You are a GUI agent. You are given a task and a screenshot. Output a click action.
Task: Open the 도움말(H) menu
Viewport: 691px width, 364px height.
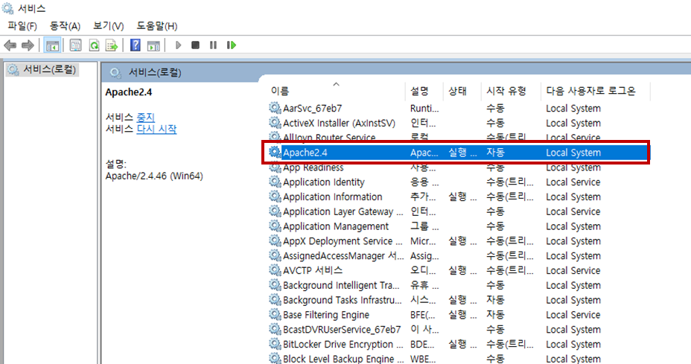point(157,26)
